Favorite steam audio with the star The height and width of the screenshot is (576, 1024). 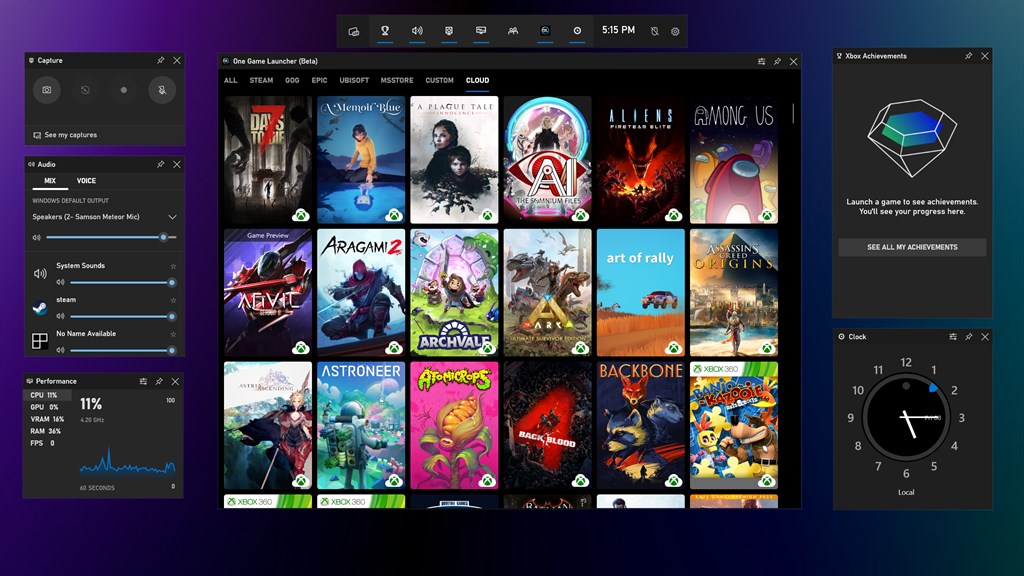click(x=173, y=300)
